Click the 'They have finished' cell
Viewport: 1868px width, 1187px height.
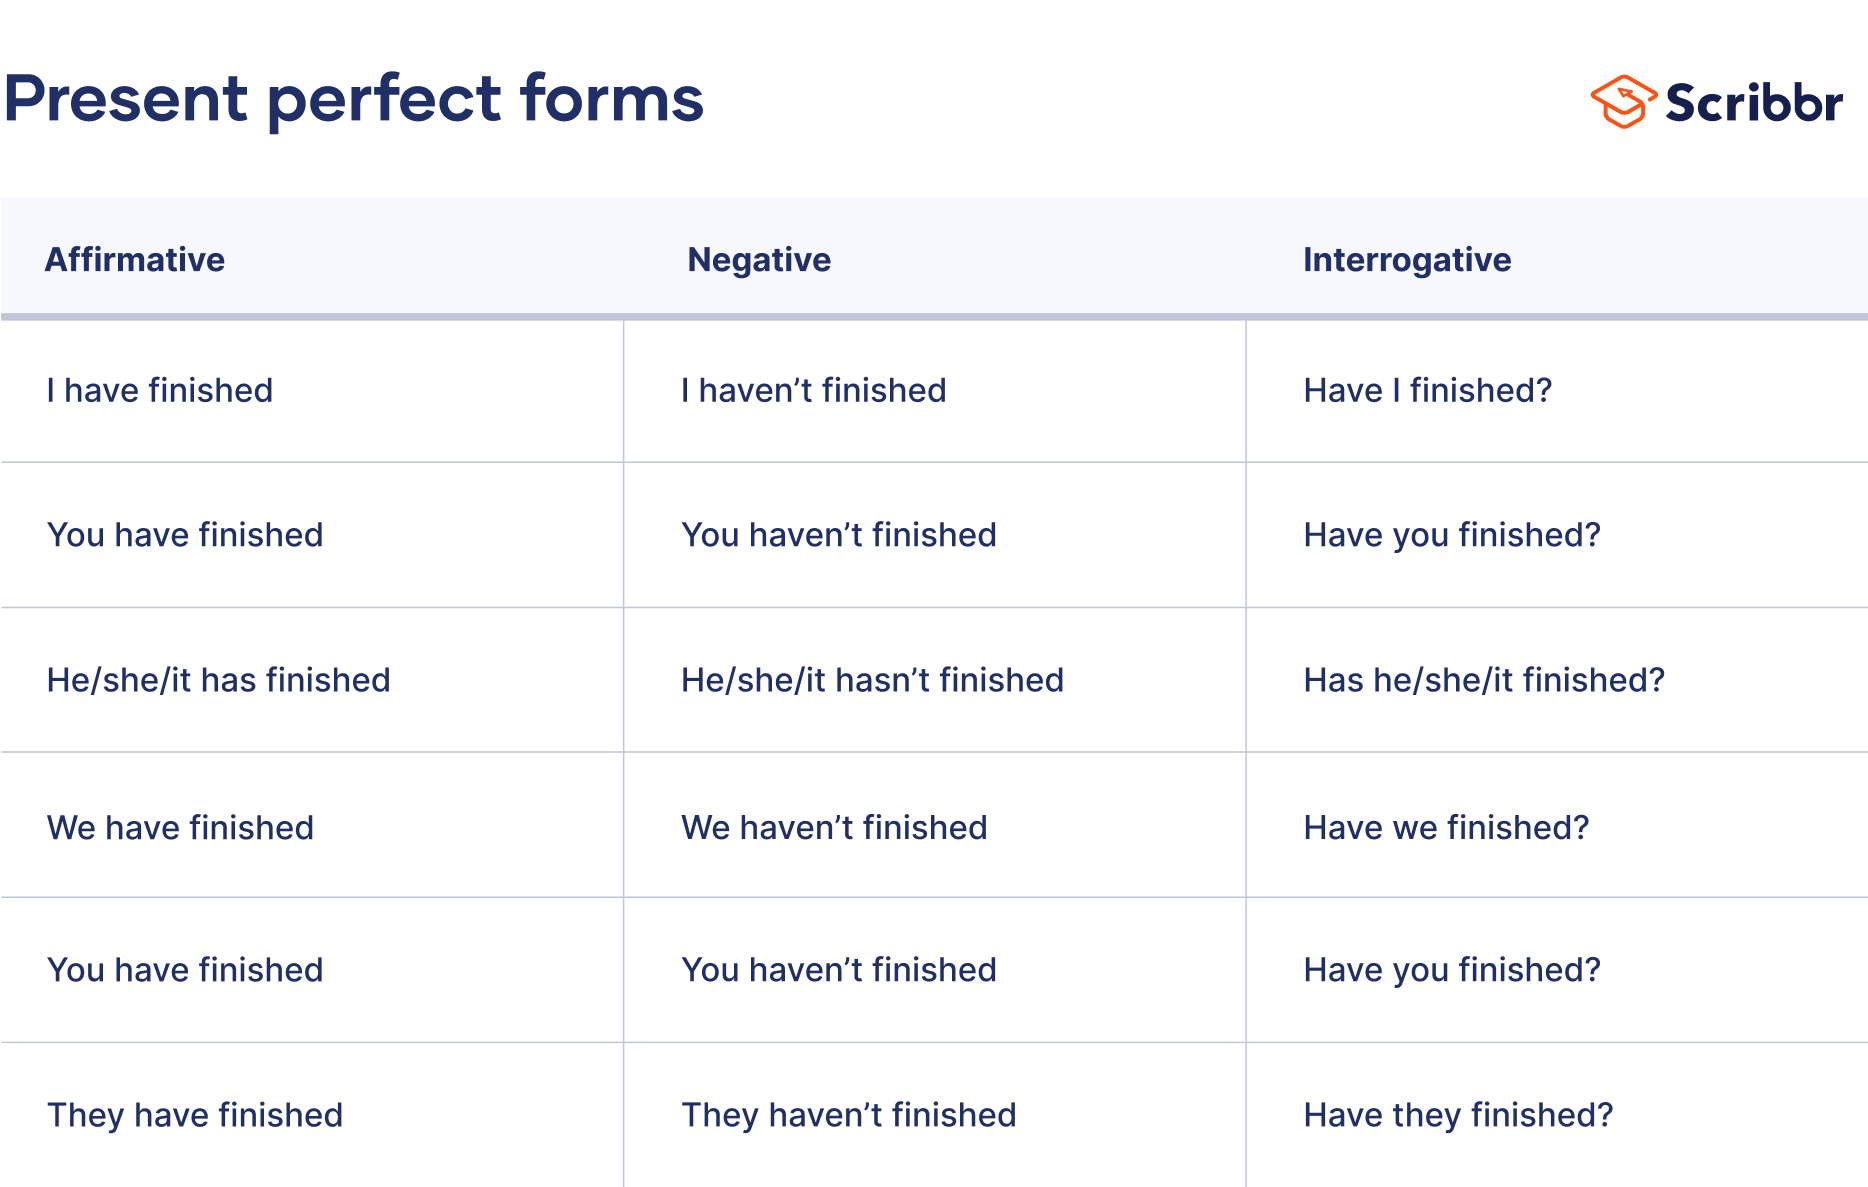tap(195, 1115)
